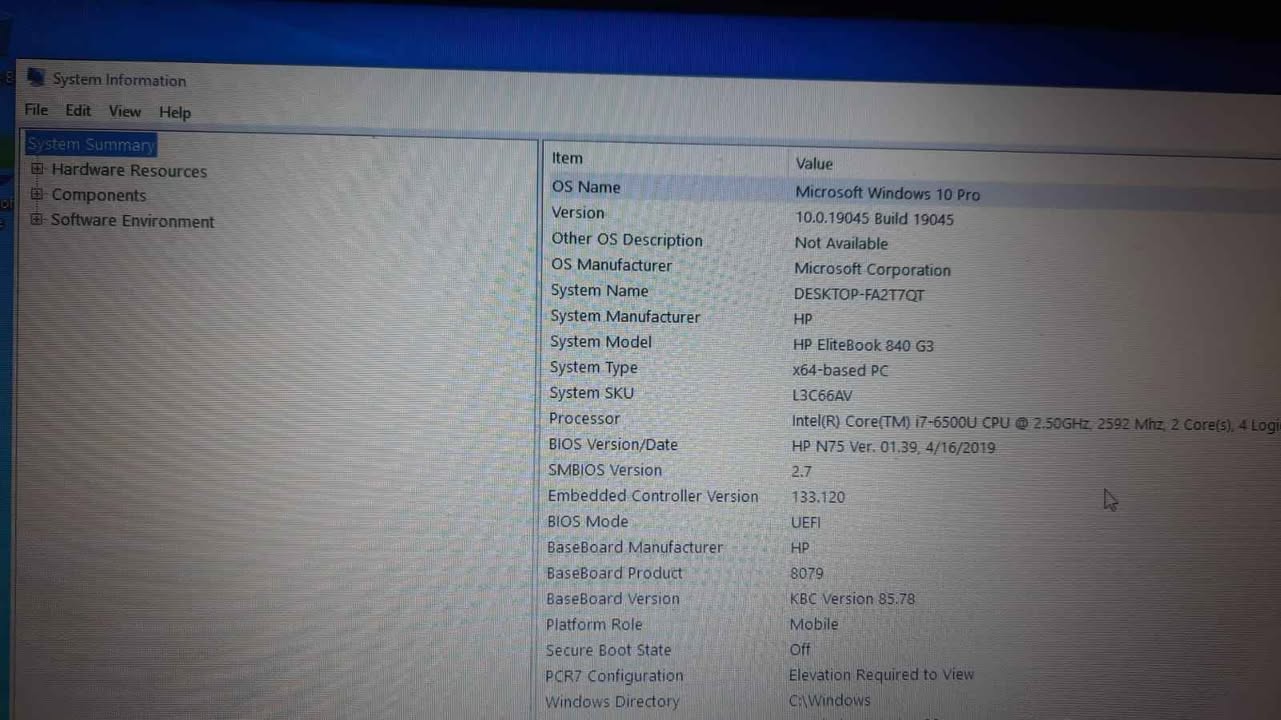Click the BIOS Version/Date label
Viewport: 1281px width, 720px height.
(613, 445)
